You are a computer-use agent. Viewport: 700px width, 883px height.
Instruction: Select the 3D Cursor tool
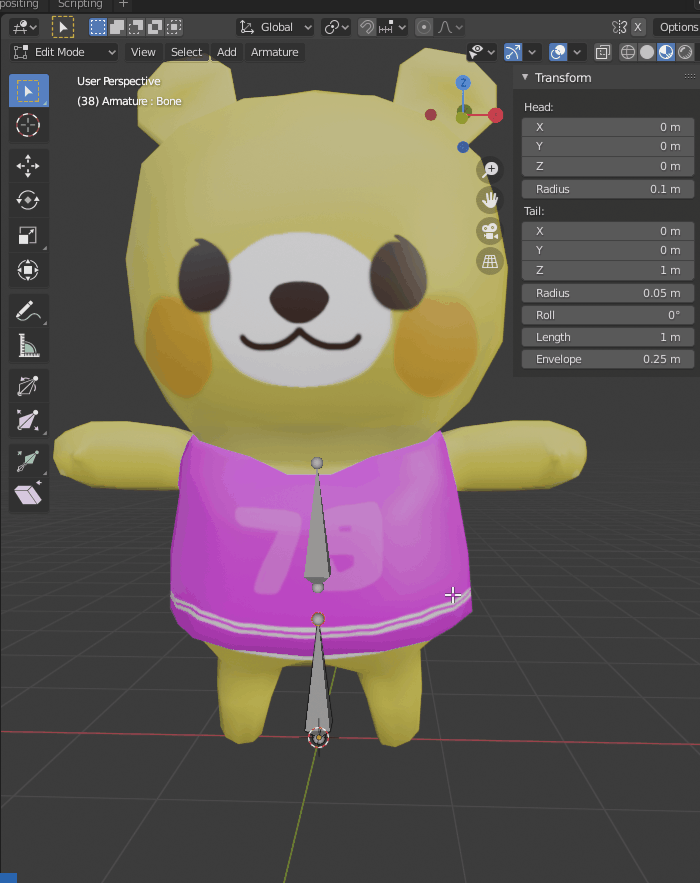tap(28, 125)
